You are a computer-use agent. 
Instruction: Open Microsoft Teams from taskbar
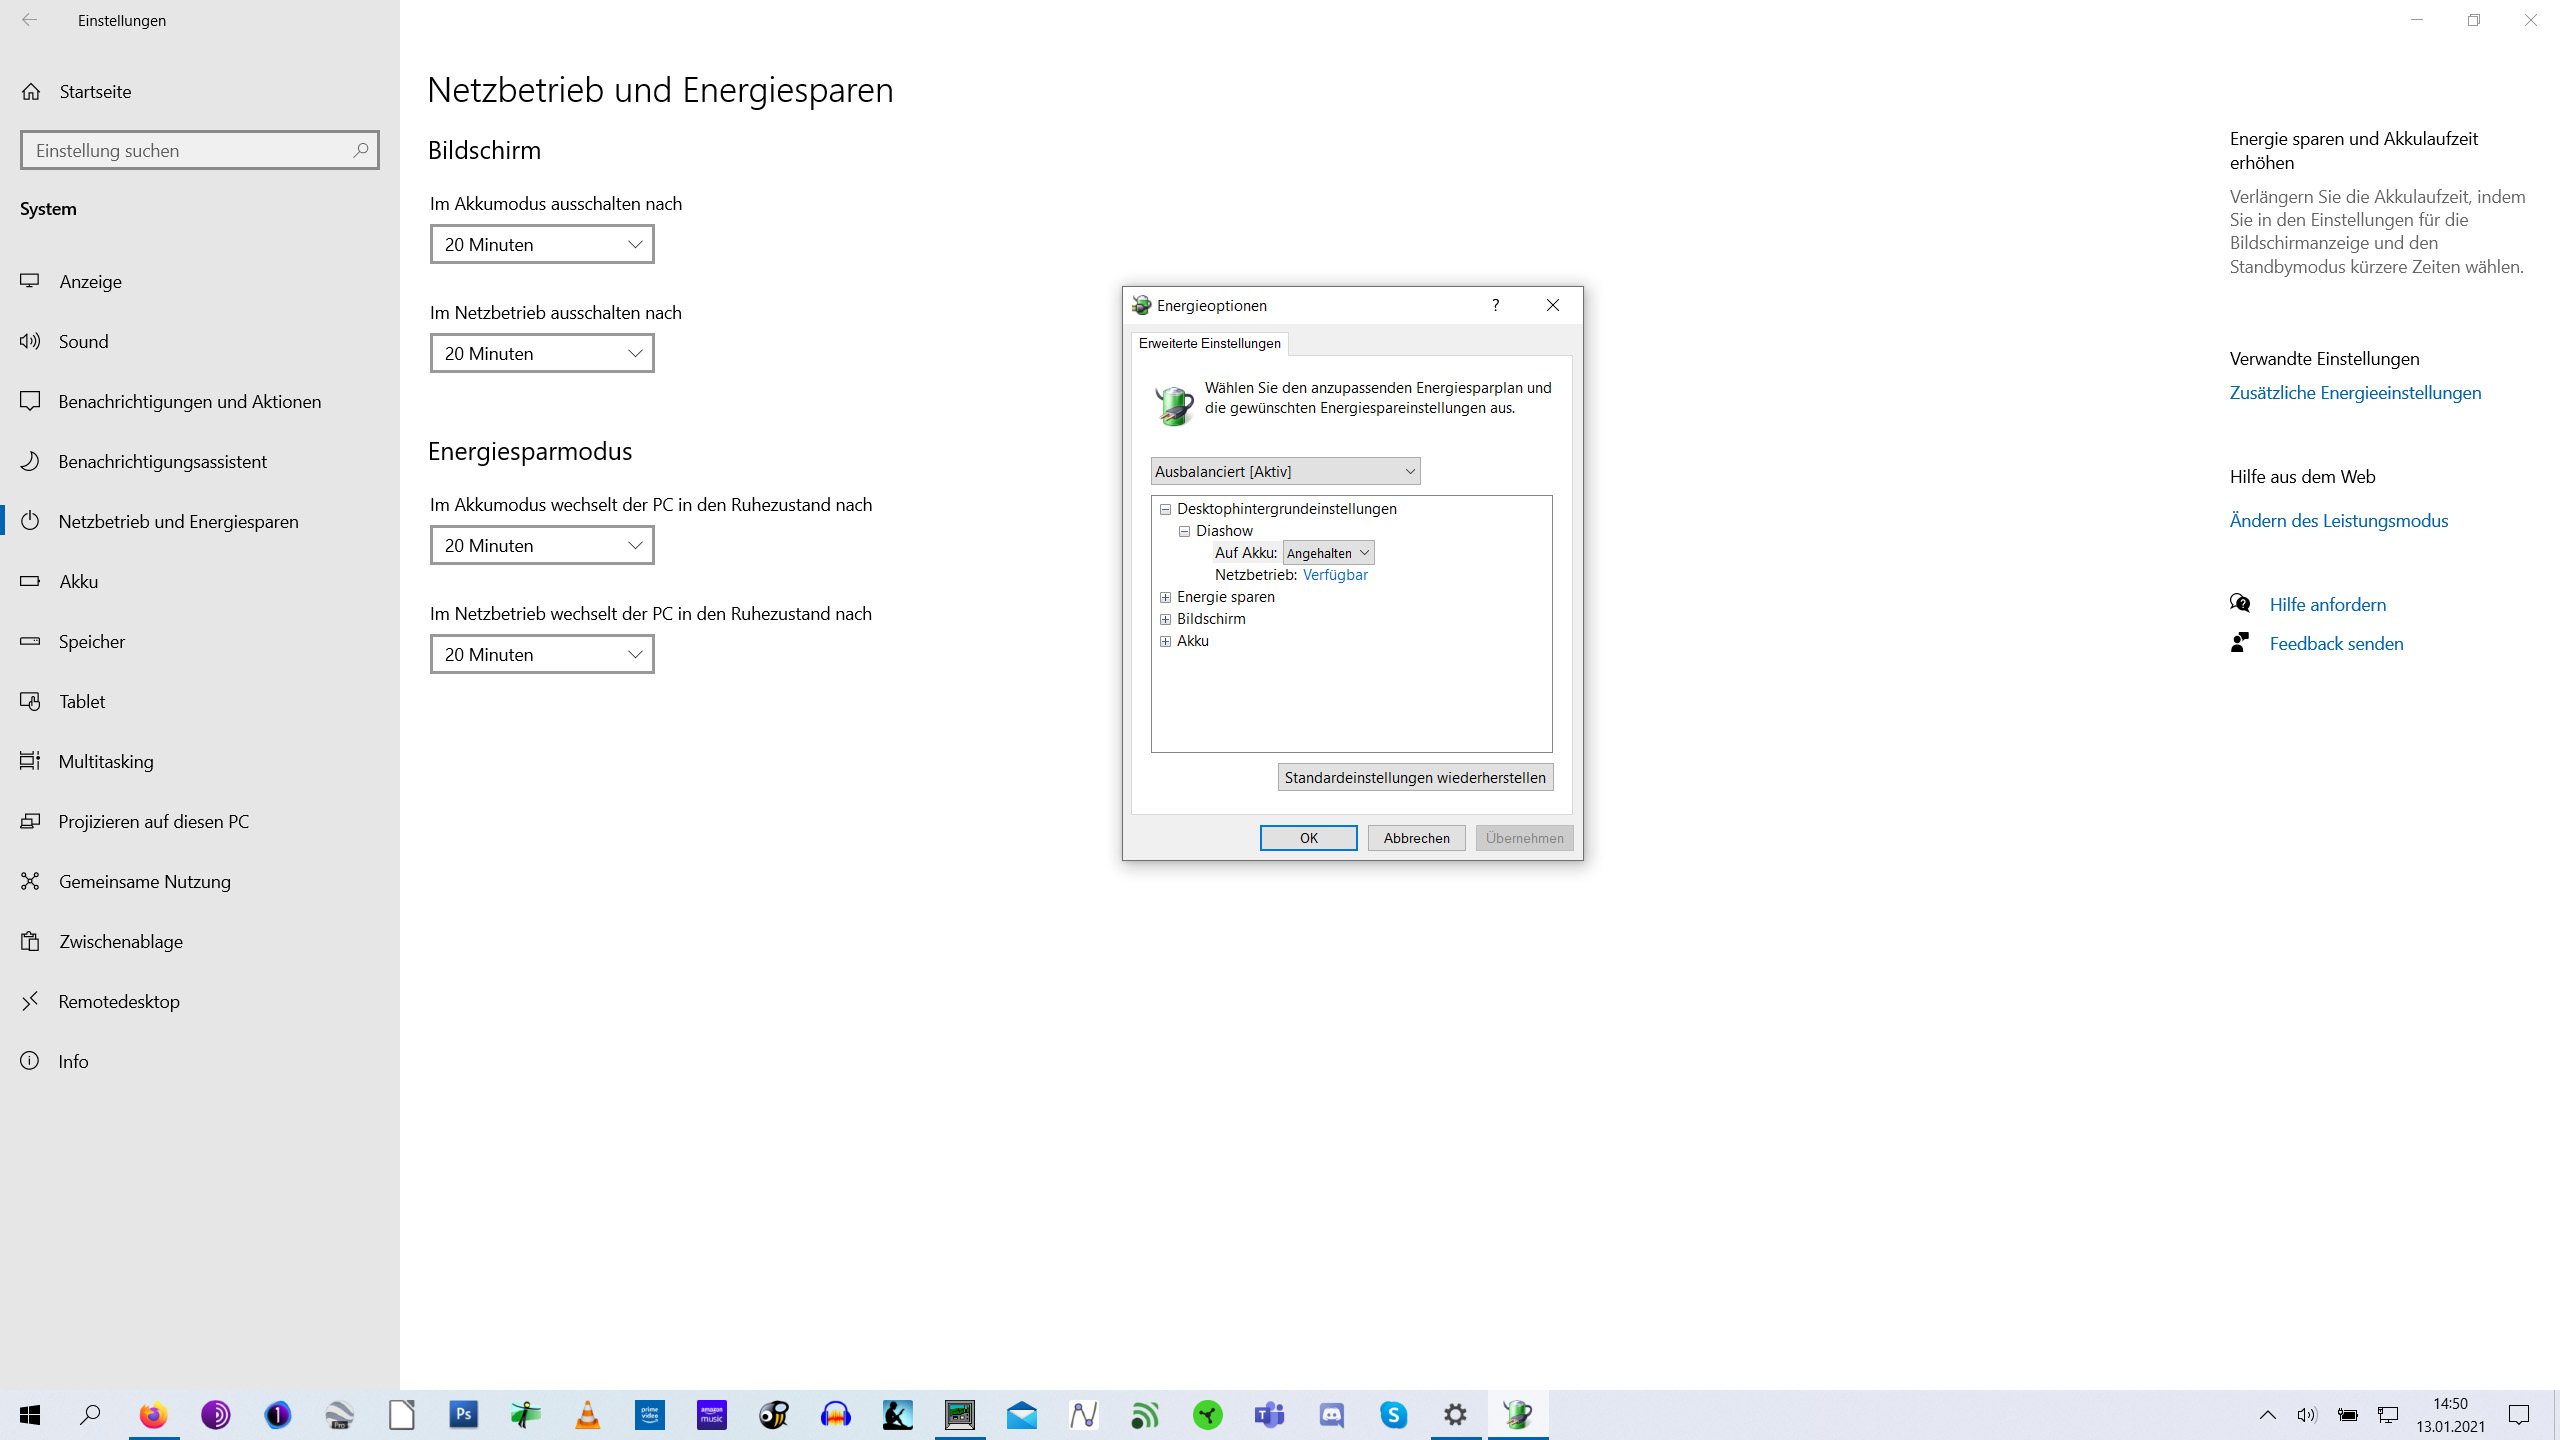click(1270, 1414)
